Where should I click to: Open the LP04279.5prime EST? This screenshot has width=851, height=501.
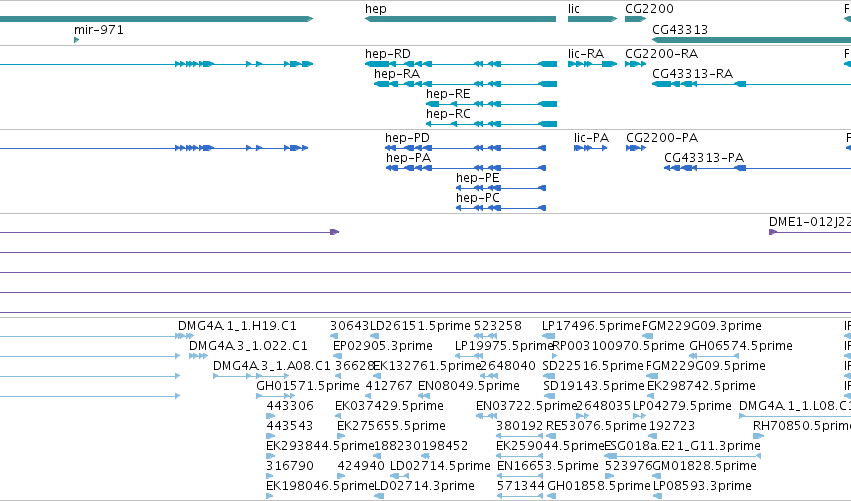(640, 416)
